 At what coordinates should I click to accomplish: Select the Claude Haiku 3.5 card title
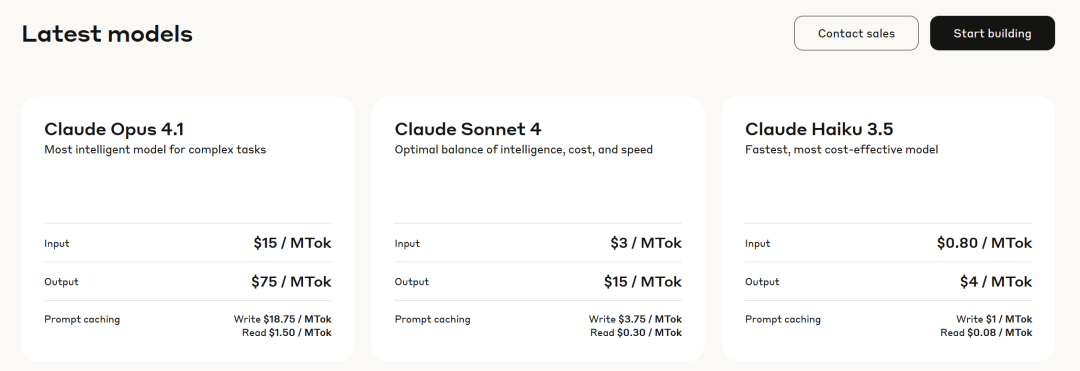819,129
